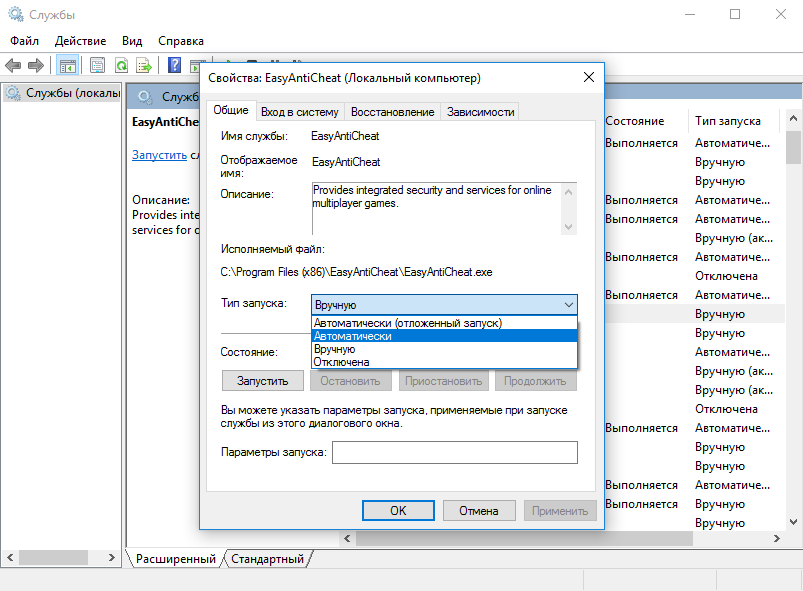The height and width of the screenshot is (591, 803).
Task: Click the executable path C:\Program Files (x86)\EasyAntiCheat text
Action: tap(356, 272)
